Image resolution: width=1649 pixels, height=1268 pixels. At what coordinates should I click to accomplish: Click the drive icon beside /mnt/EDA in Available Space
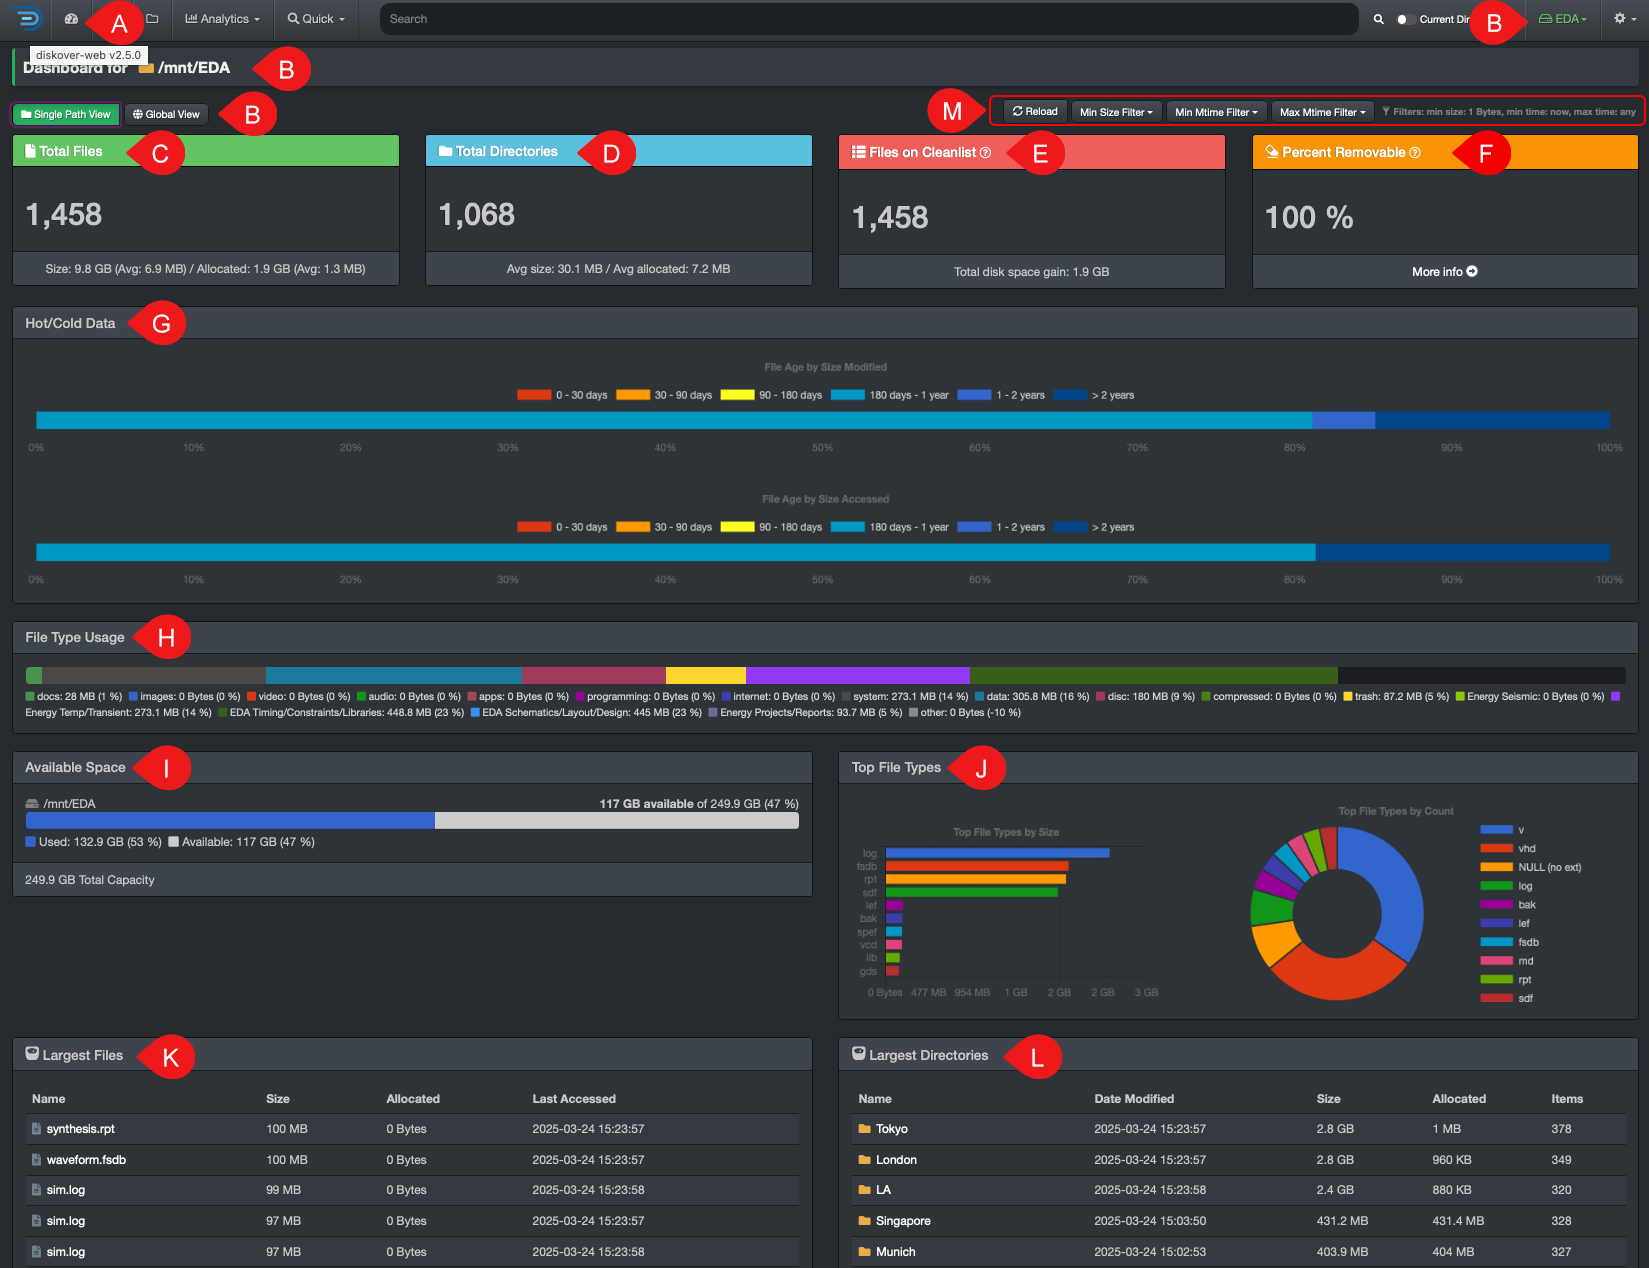coord(32,804)
